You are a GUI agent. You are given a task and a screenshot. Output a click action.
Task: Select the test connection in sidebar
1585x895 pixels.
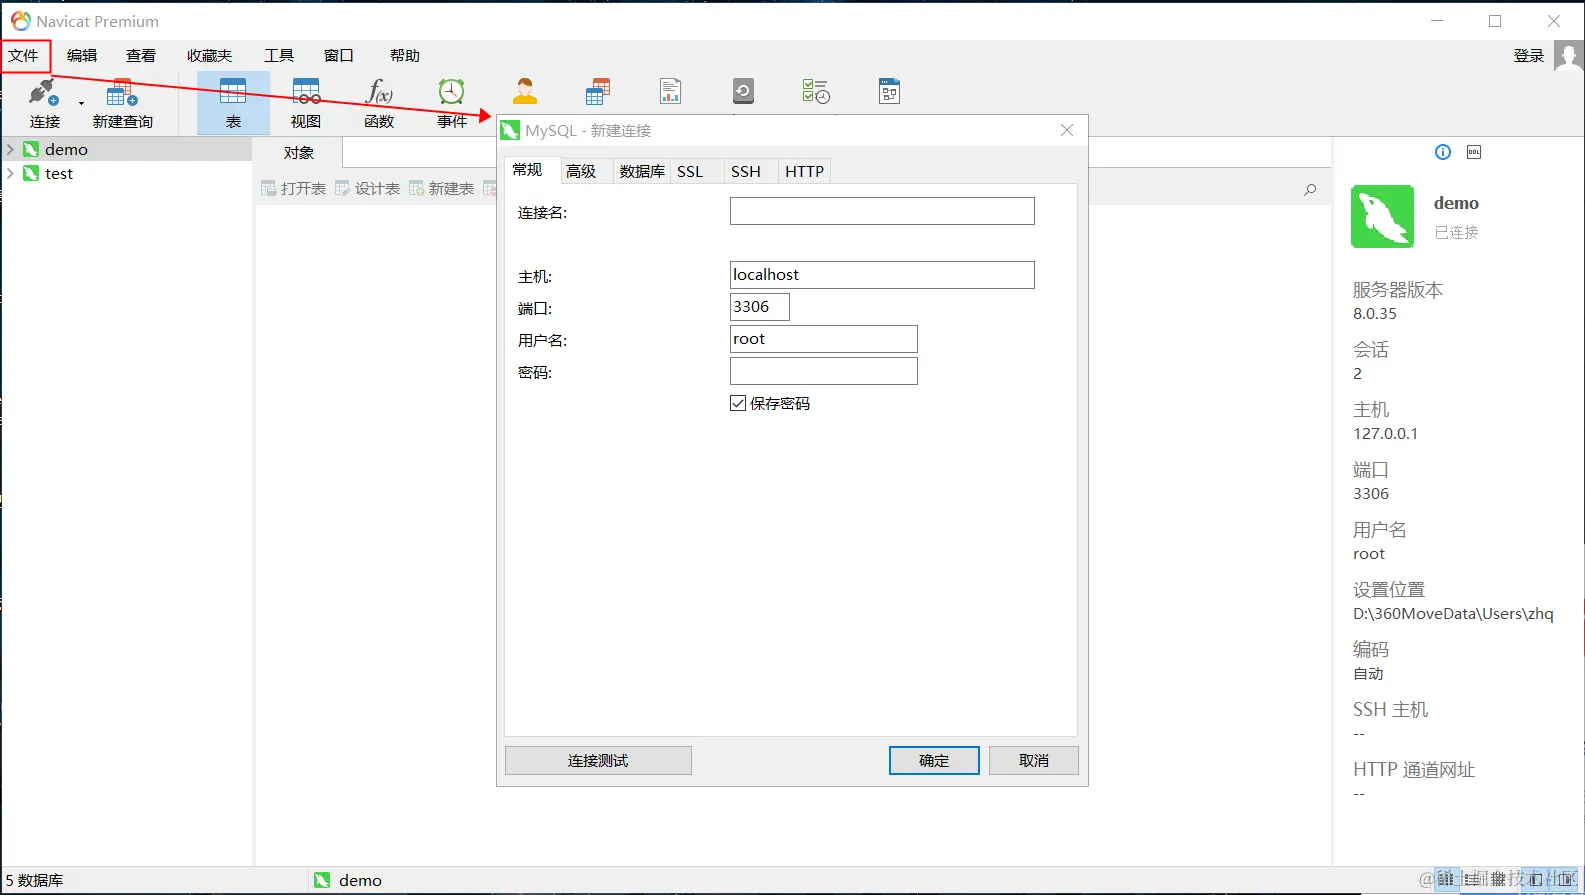pyautogui.click(x=59, y=173)
